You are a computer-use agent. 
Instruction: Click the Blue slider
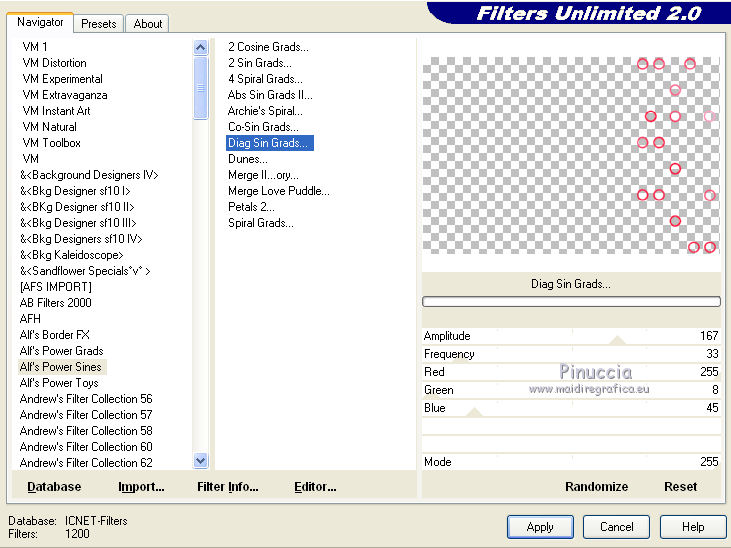(571, 409)
